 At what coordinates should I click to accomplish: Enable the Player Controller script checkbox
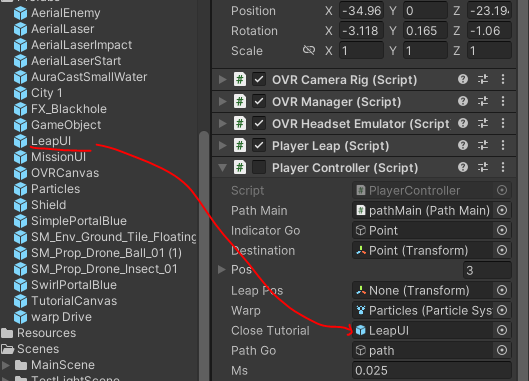[259, 167]
